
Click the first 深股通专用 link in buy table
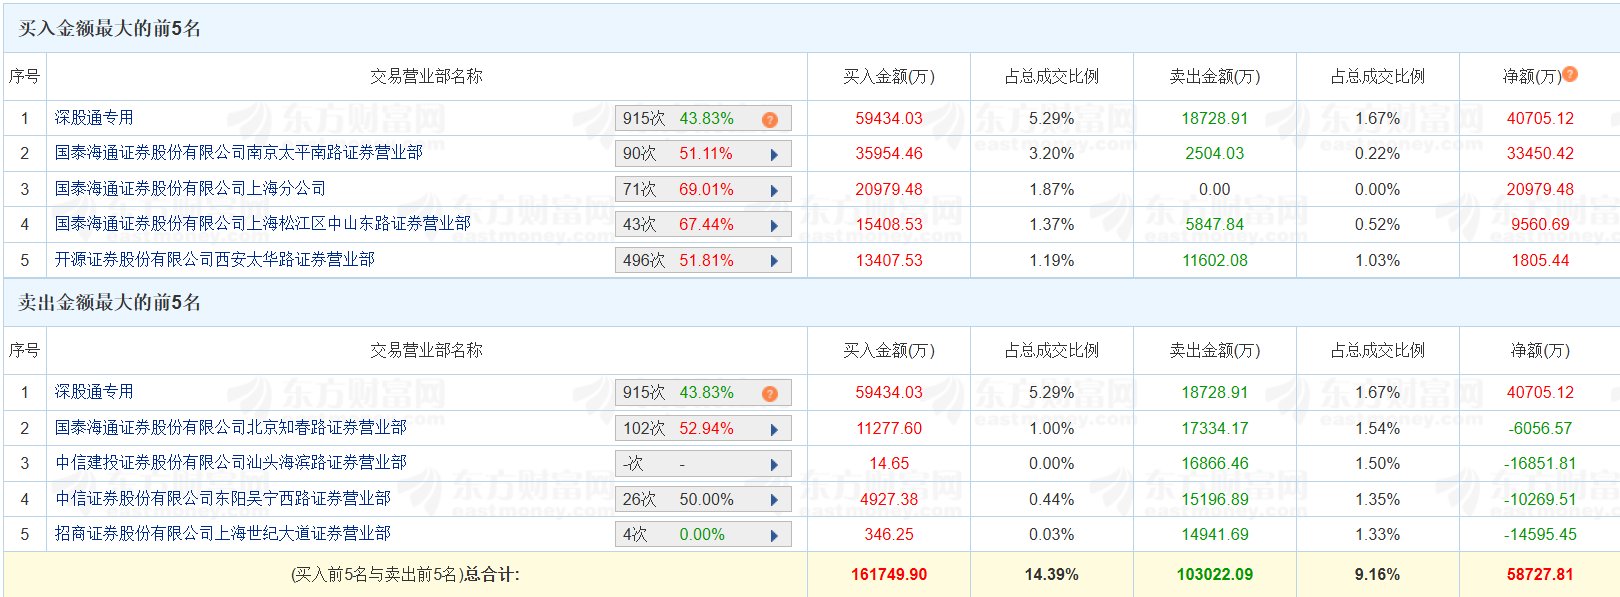point(94,117)
